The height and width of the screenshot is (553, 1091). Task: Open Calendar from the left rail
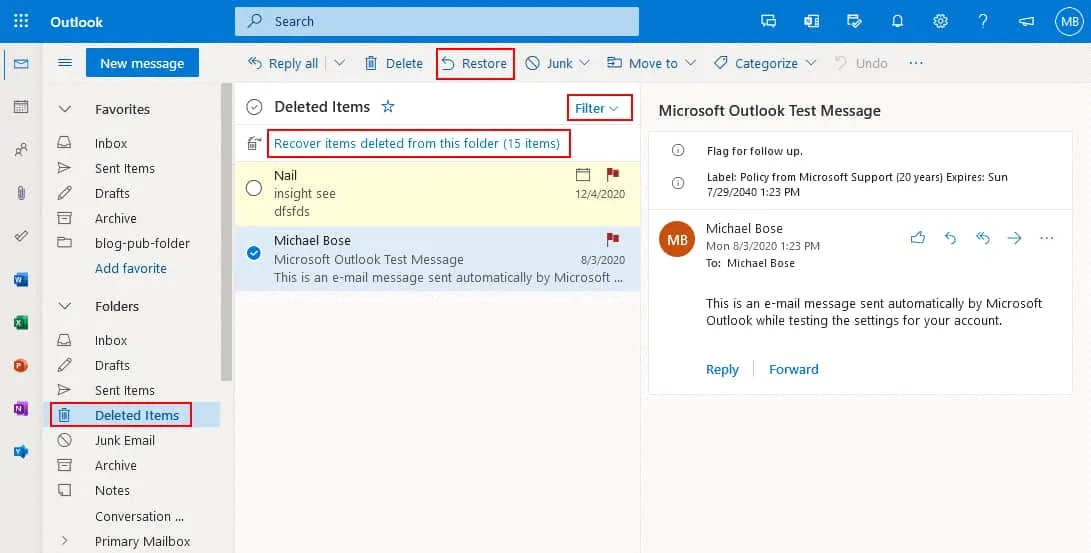pyautogui.click(x=21, y=107)
